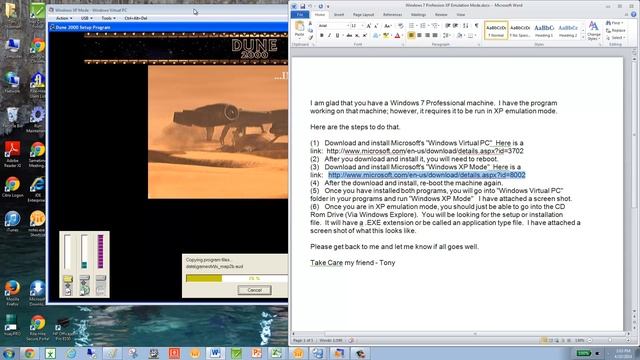Screen dimensions: 640x360
Task: Toggle Superscript formatting
Action: tap(365, 36)
